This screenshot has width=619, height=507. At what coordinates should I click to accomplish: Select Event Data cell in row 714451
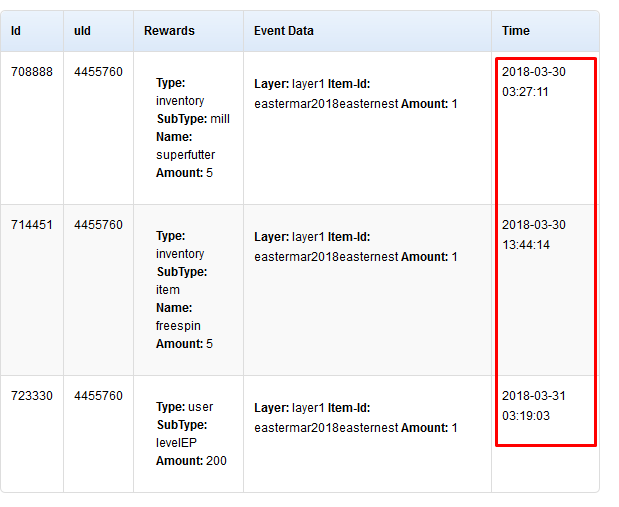356,247
